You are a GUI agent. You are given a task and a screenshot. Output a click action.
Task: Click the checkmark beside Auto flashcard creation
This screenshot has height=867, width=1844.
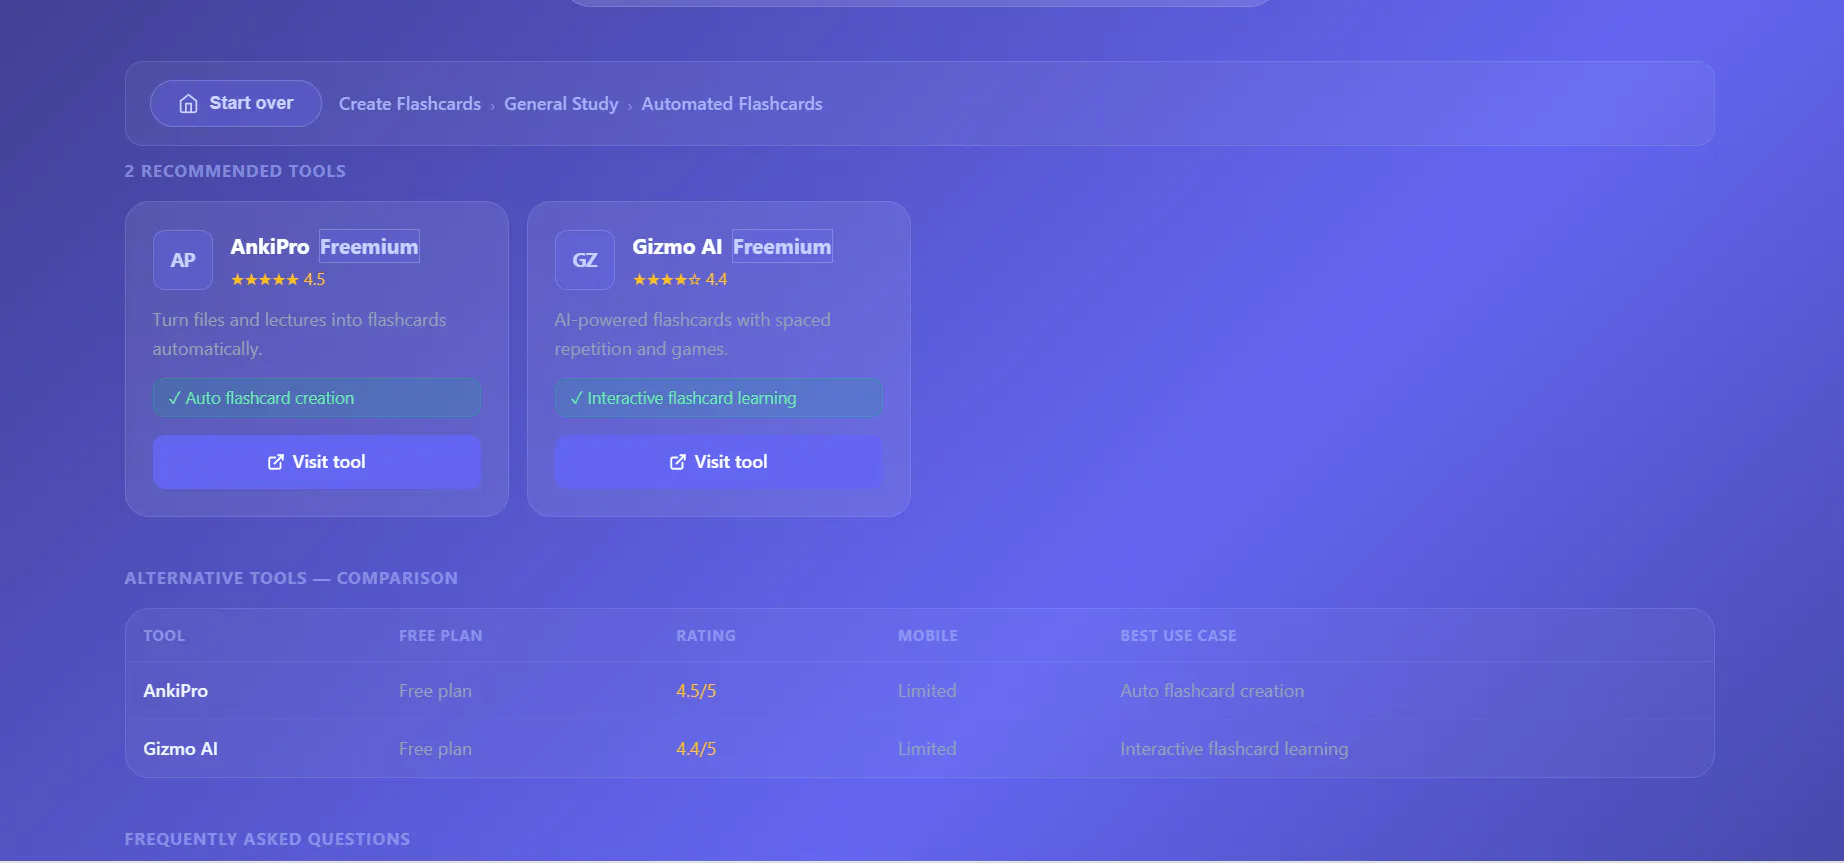(175, 398)
